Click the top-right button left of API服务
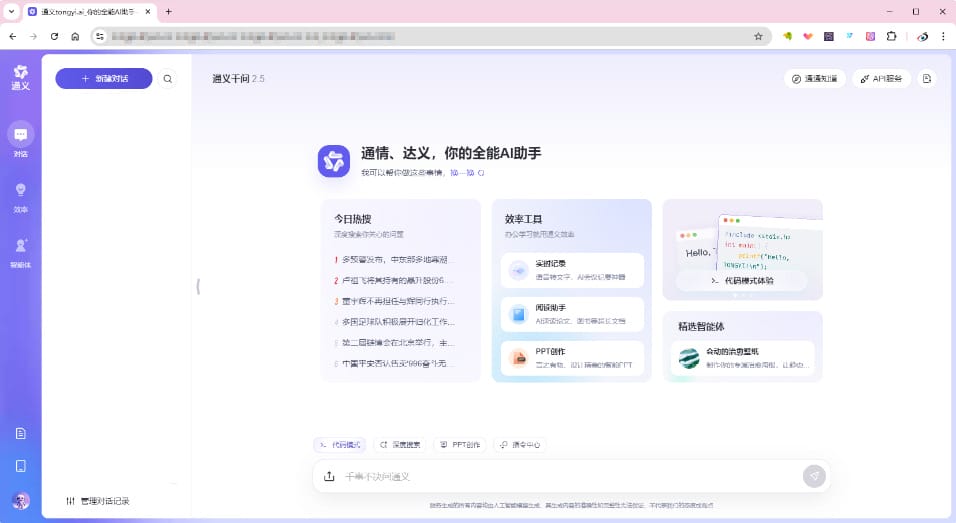 pos(815,79)
